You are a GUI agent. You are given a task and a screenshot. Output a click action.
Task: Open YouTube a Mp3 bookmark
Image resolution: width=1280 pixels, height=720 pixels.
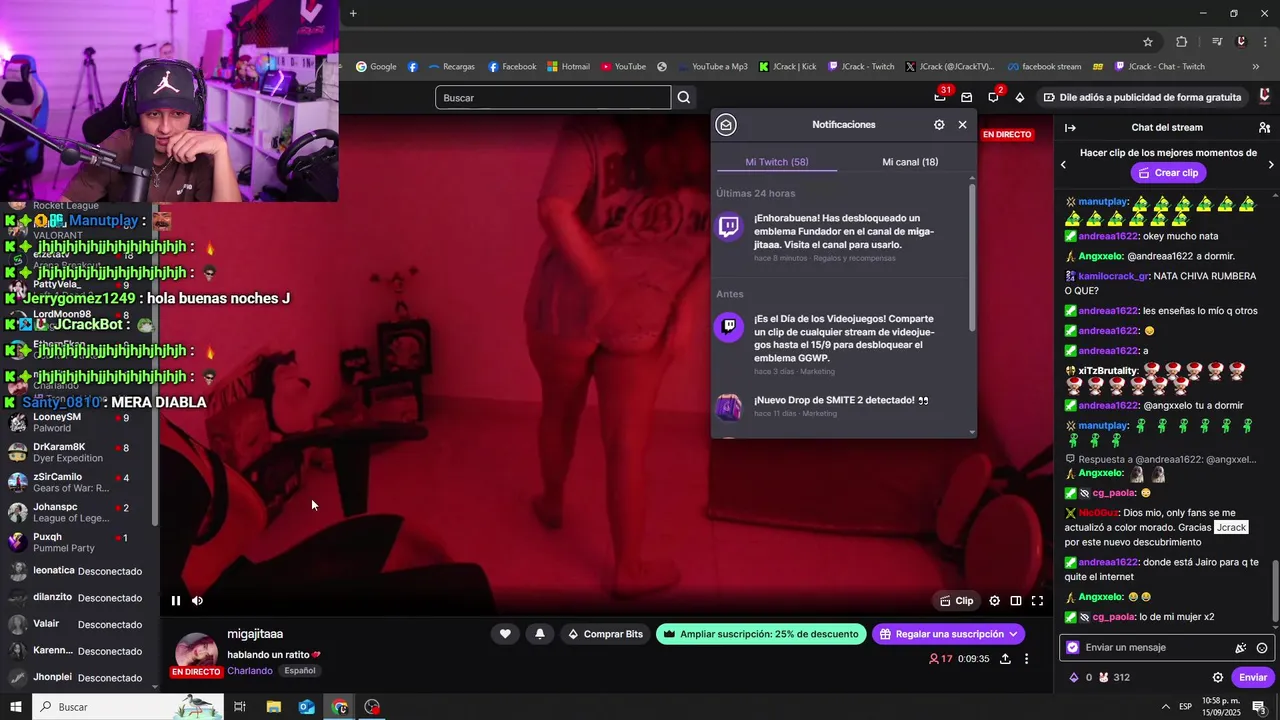(x=712, y=67)
